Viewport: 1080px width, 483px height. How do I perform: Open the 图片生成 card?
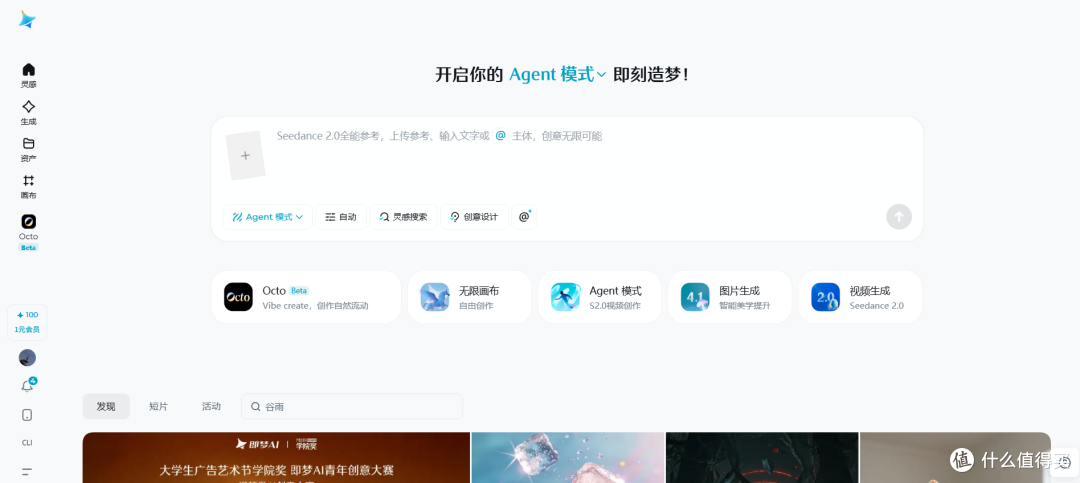pyautogui.click(x=730, y=297)
